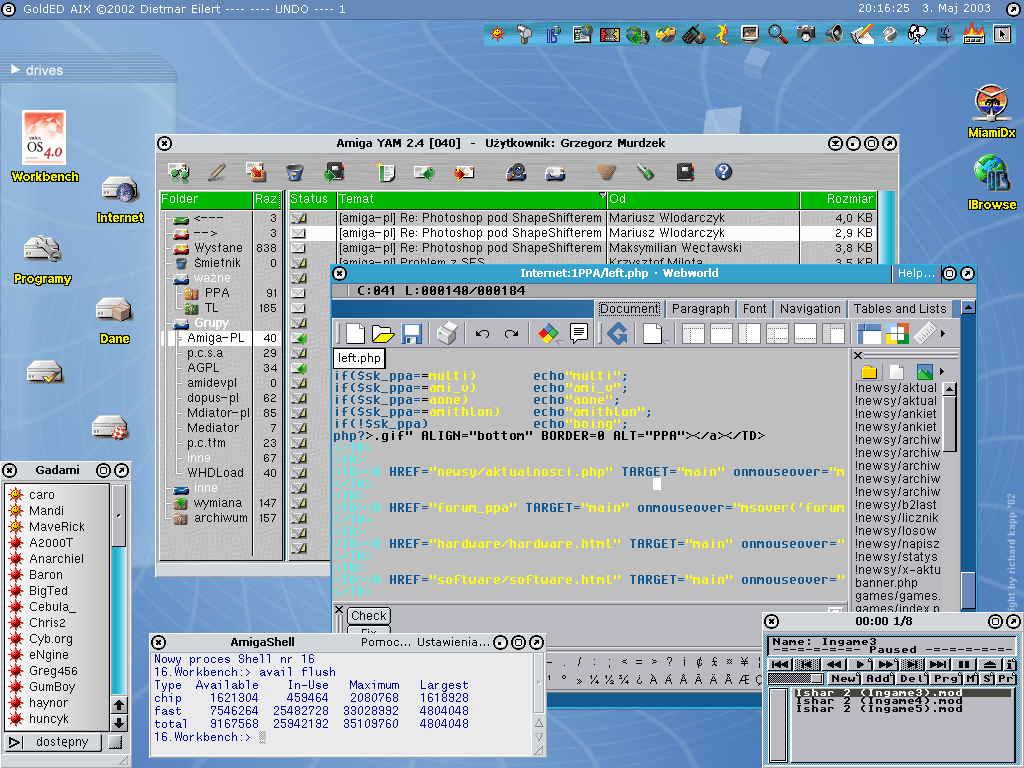Toggle the M button in mod player

click(972, 679)
